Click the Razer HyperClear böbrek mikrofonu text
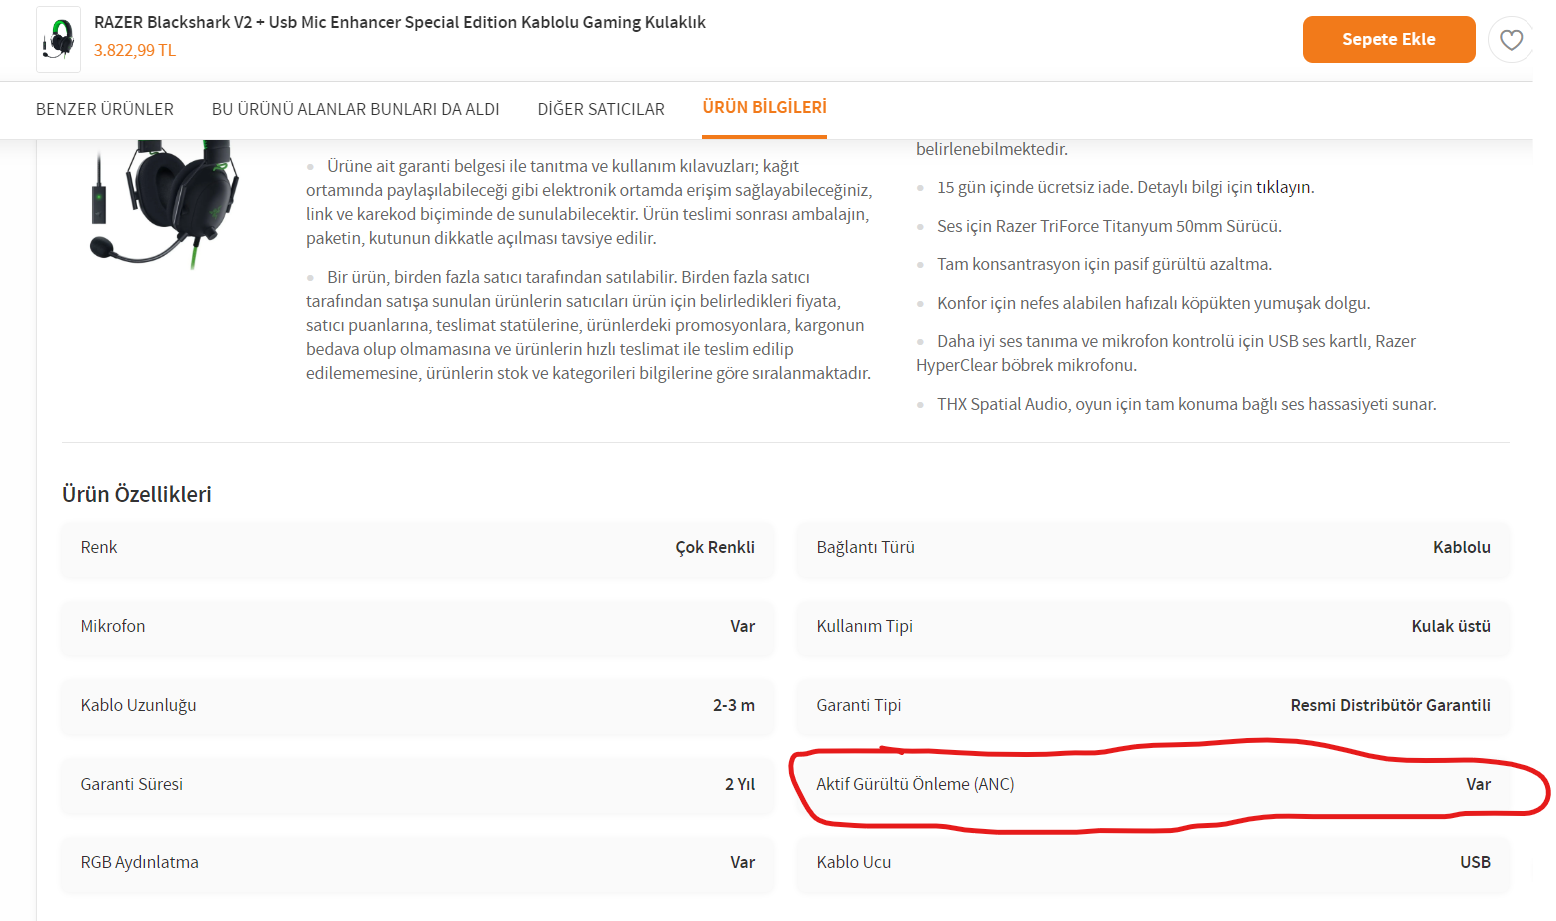 point(1166,353)
